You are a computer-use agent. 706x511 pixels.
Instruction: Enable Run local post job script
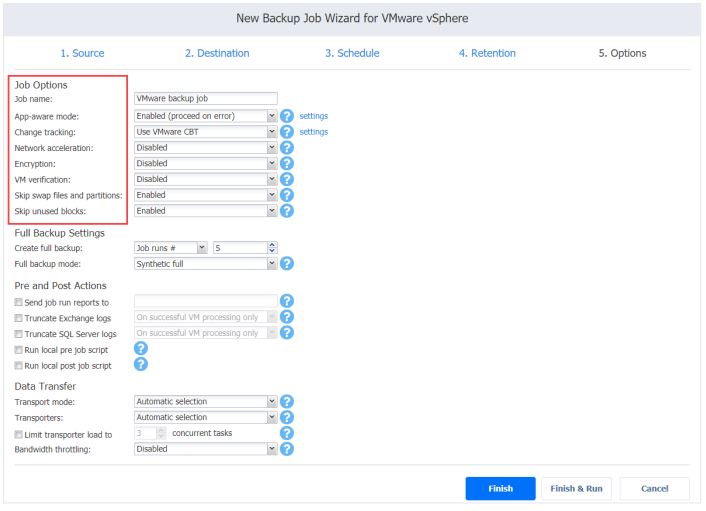[x=18, y=366]
